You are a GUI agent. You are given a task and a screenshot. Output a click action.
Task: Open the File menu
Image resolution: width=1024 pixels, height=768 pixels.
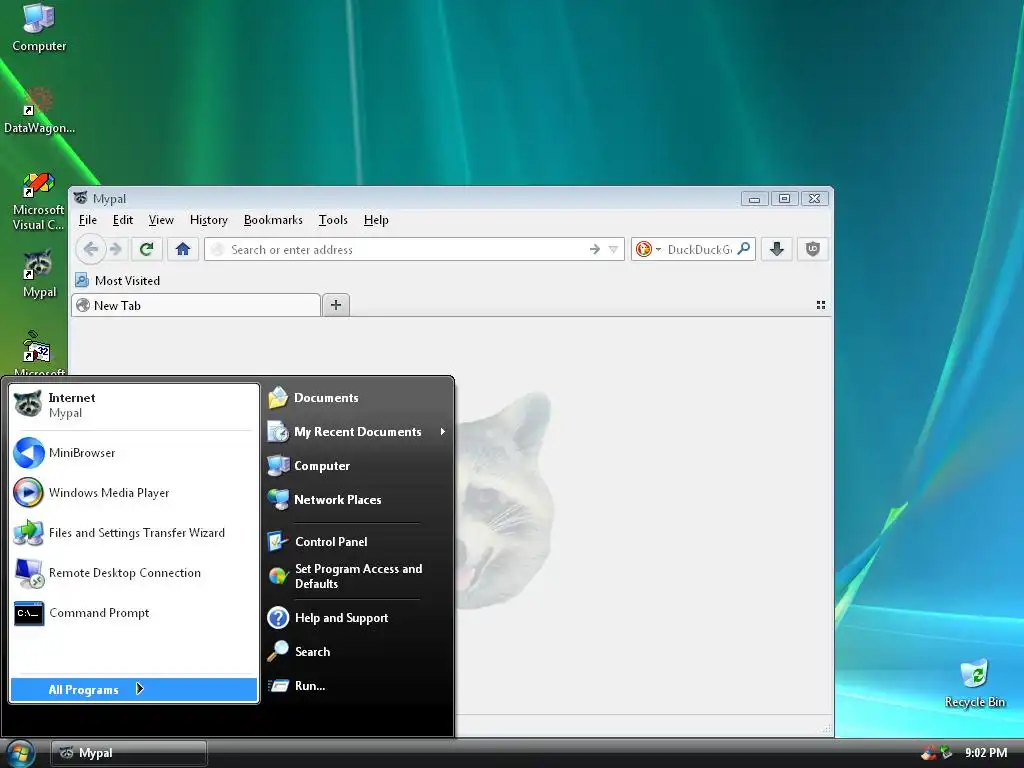88,220
